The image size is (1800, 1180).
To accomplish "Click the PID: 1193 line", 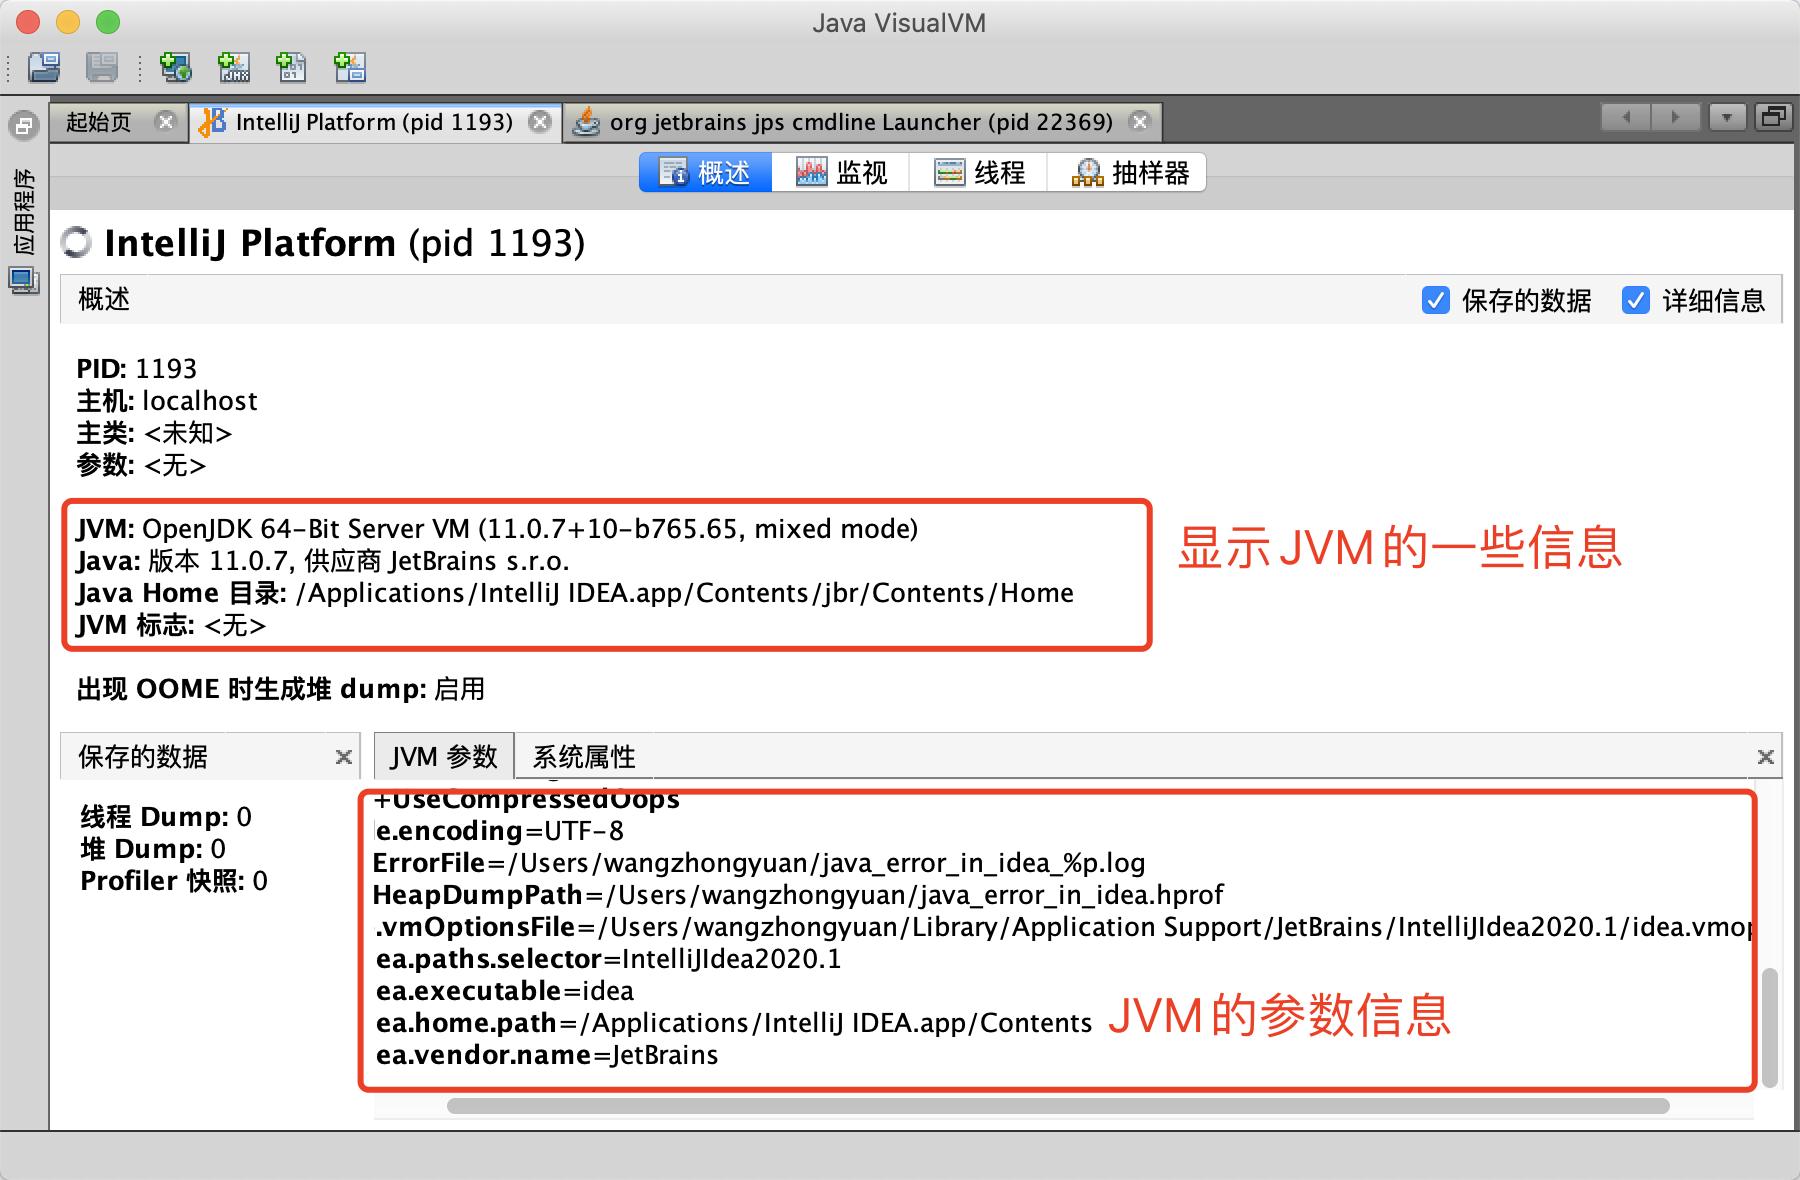I will click(137, 369).
